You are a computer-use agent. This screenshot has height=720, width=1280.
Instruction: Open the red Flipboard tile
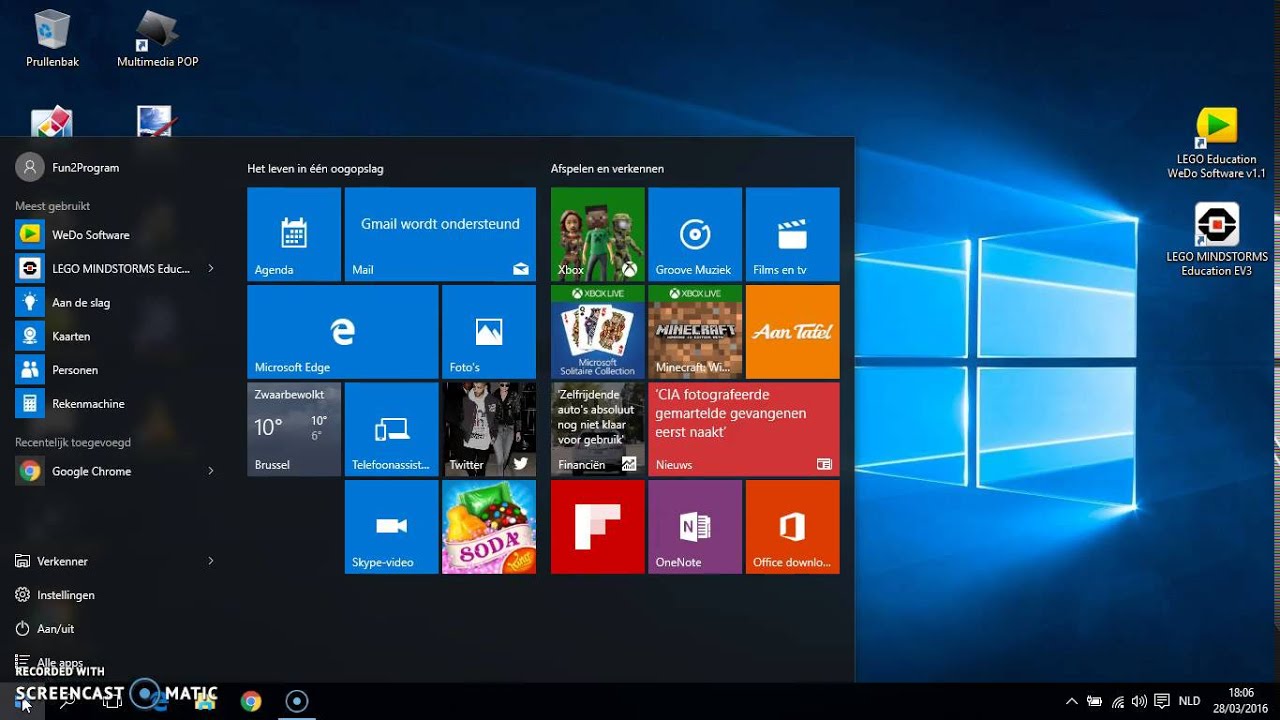[598, 526]
